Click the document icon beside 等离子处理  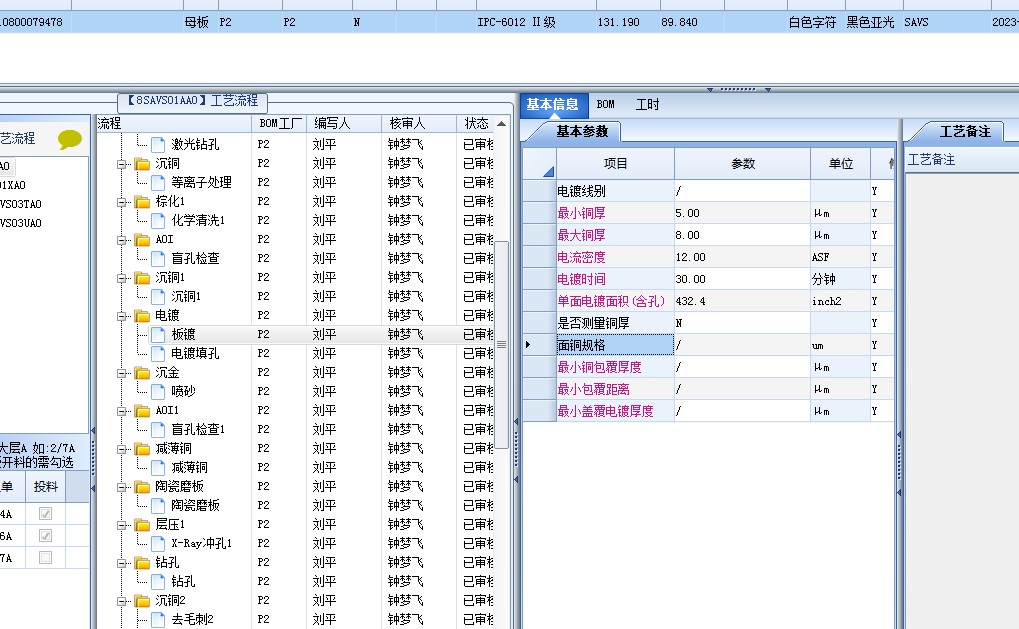click(158, 183)
